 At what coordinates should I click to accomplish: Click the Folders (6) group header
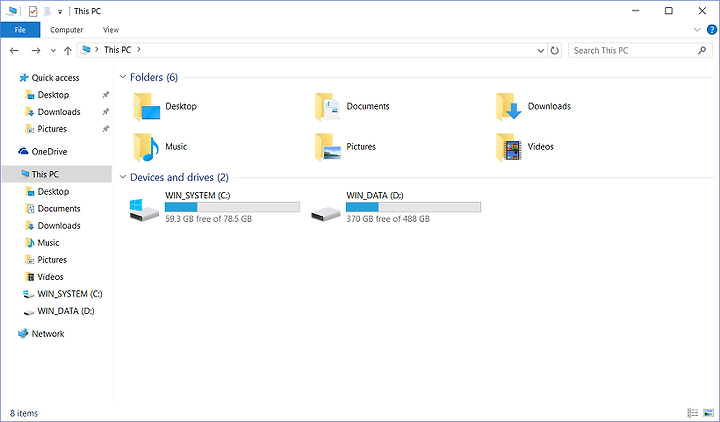tap(154, 77)
